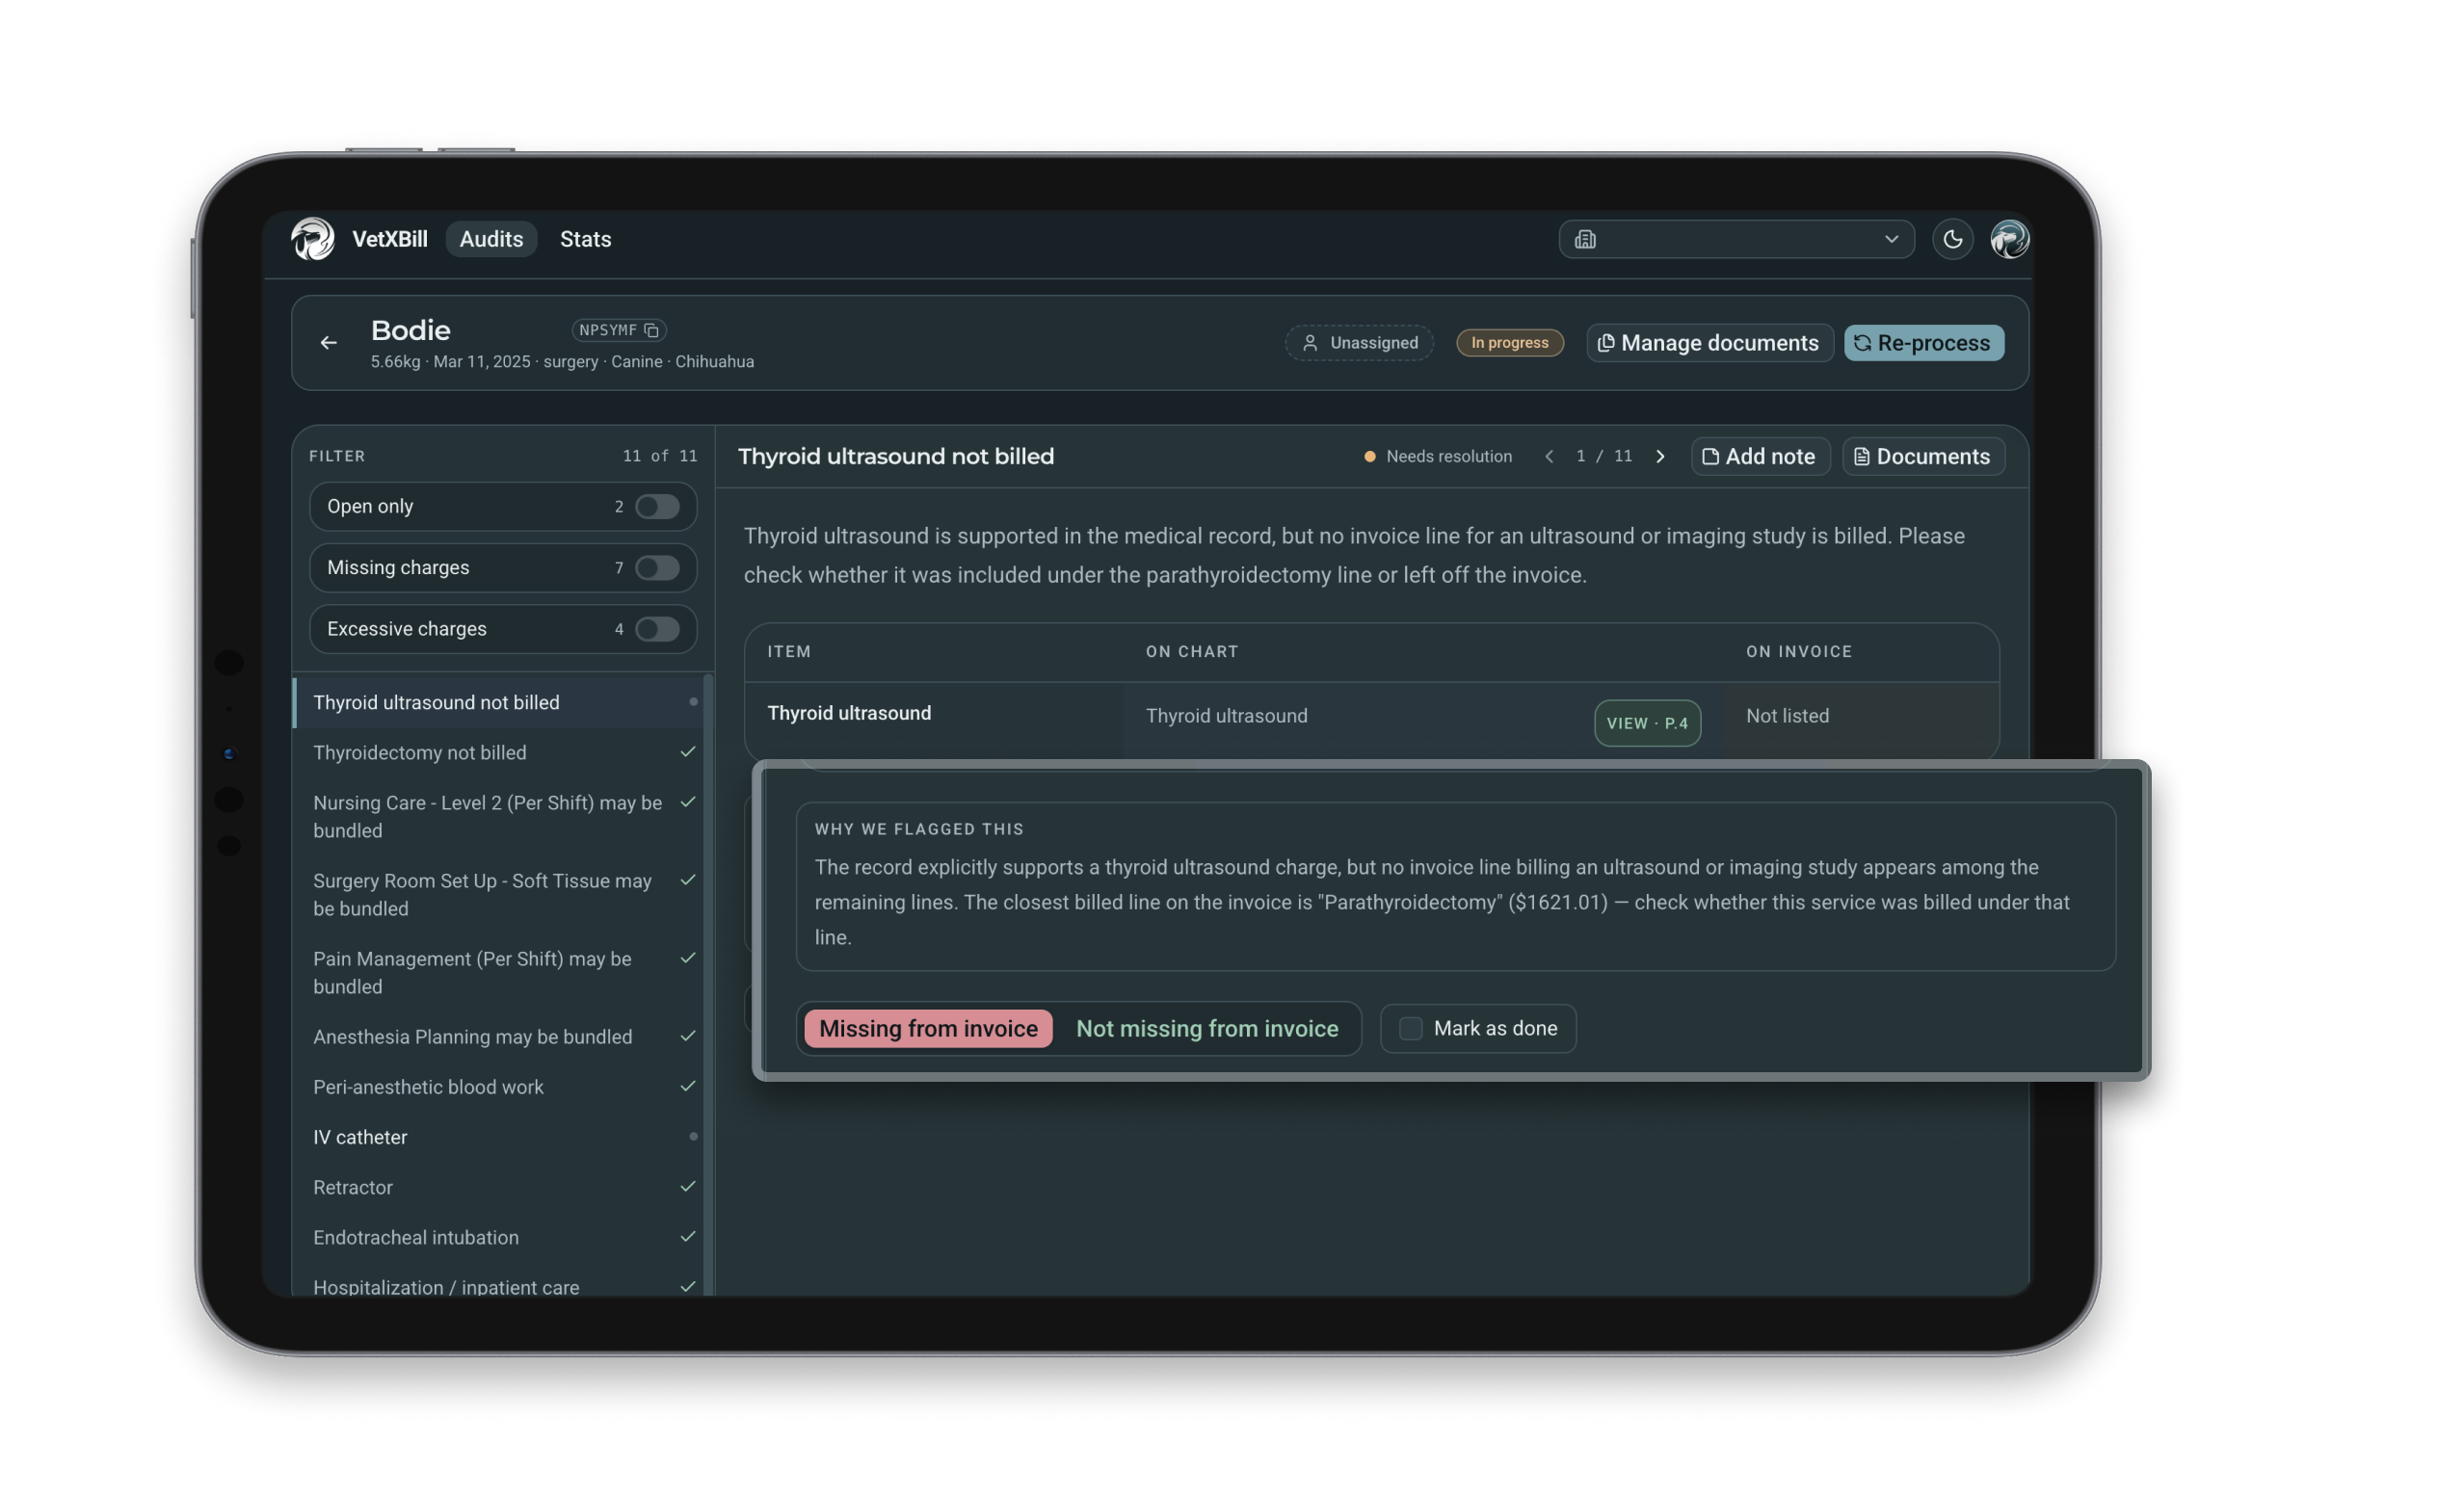Image resolution: width=2464 pixels, height=1497 pixels.
Task: Click the Needs resolution status label
Action: pyautogui.click(x=1438, y=456)
